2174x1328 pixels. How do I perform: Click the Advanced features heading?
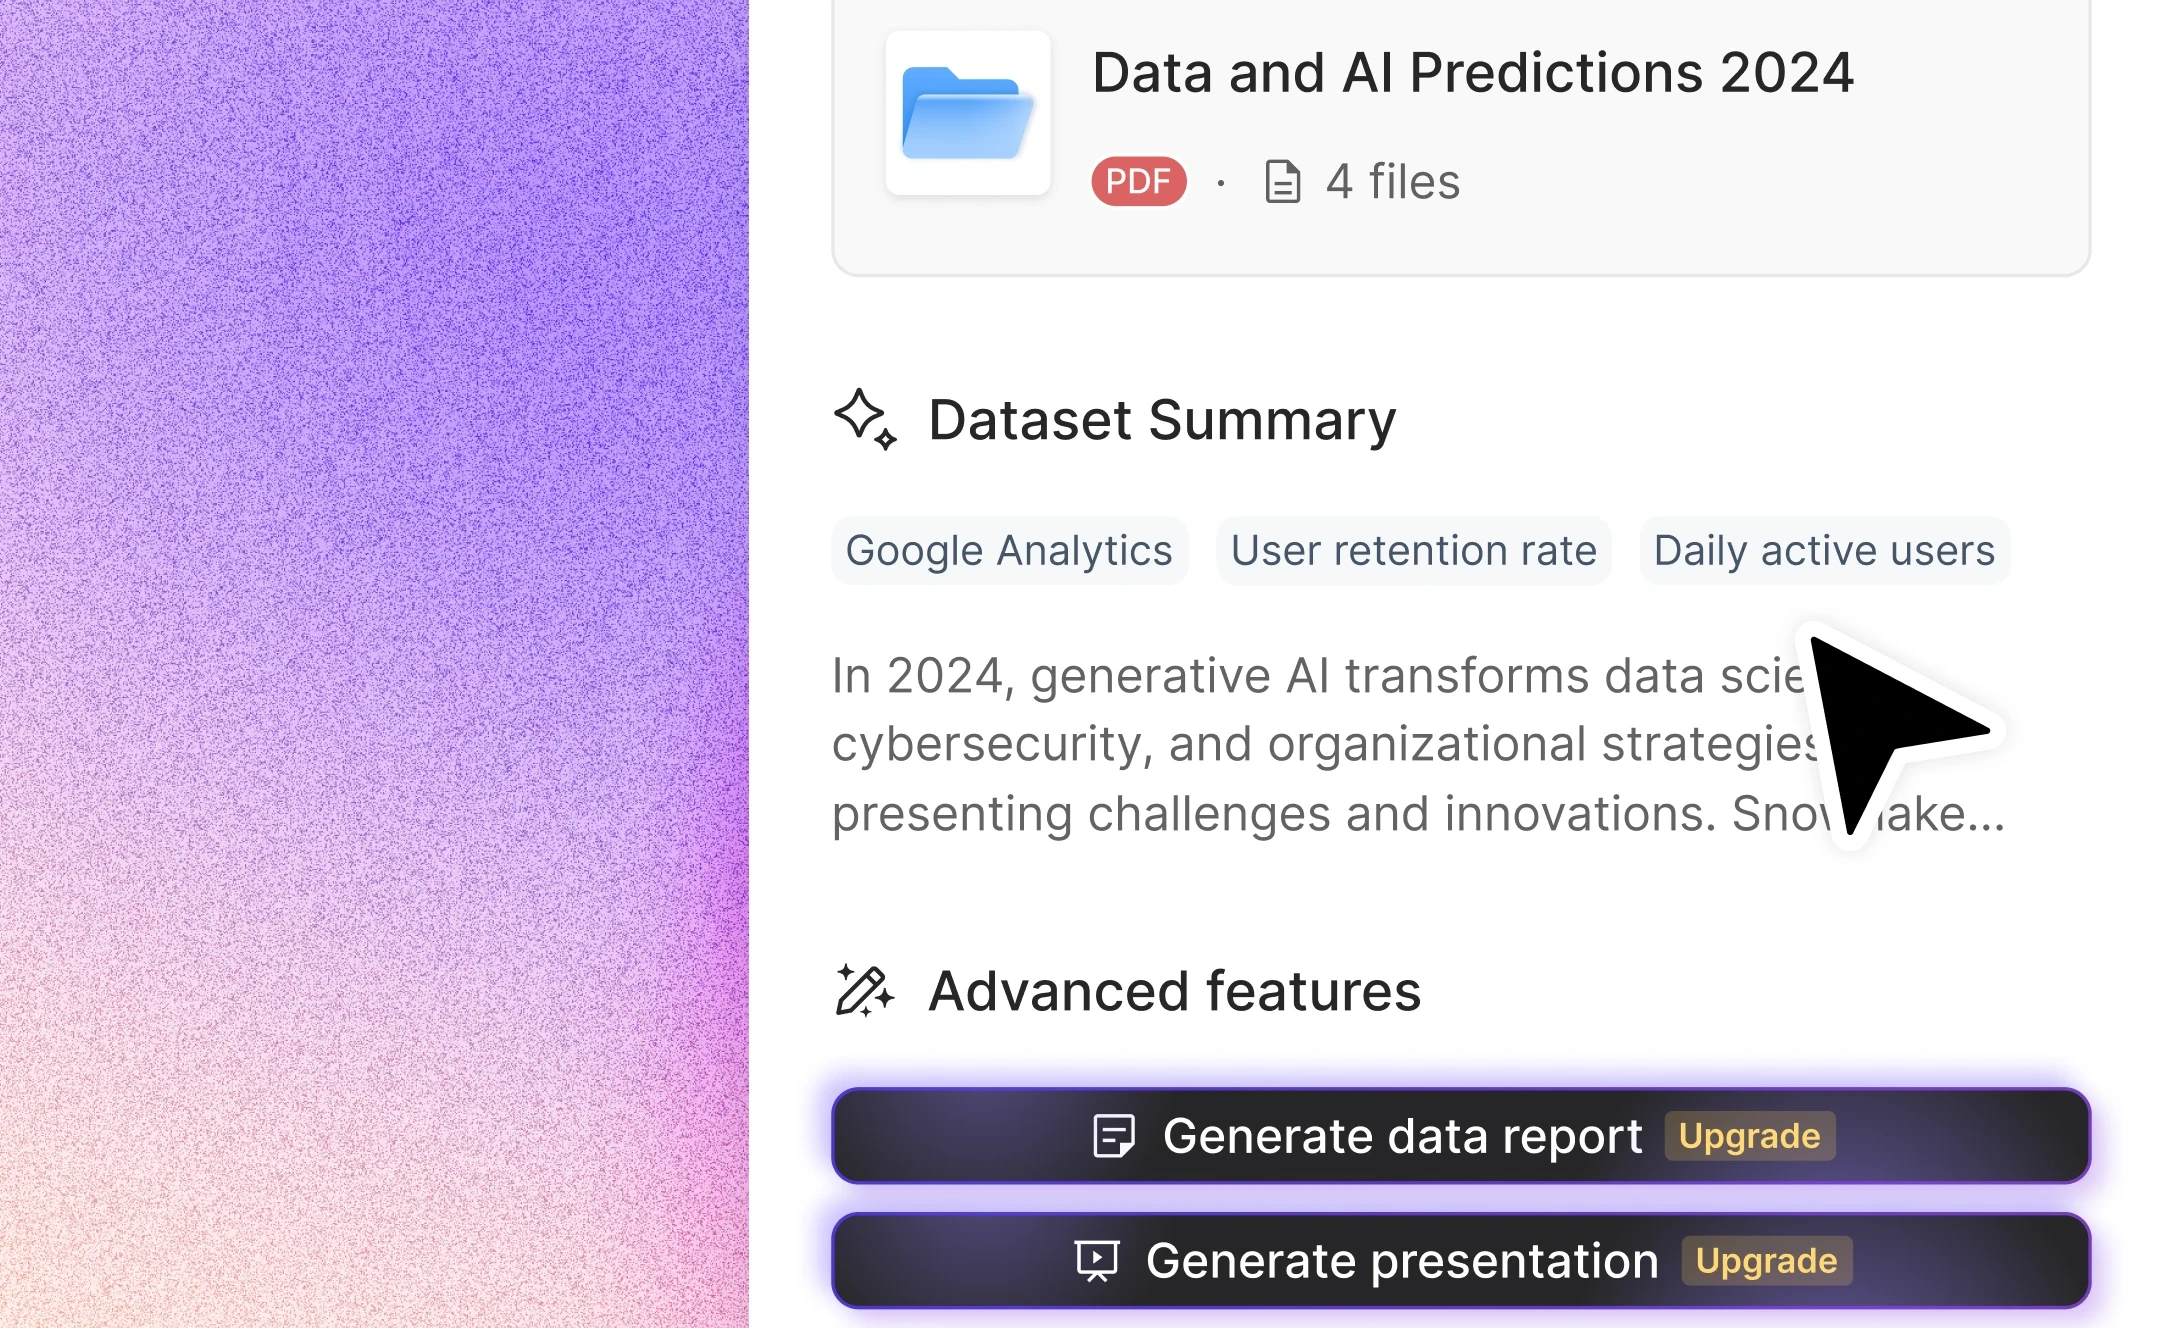point(1174,991)
